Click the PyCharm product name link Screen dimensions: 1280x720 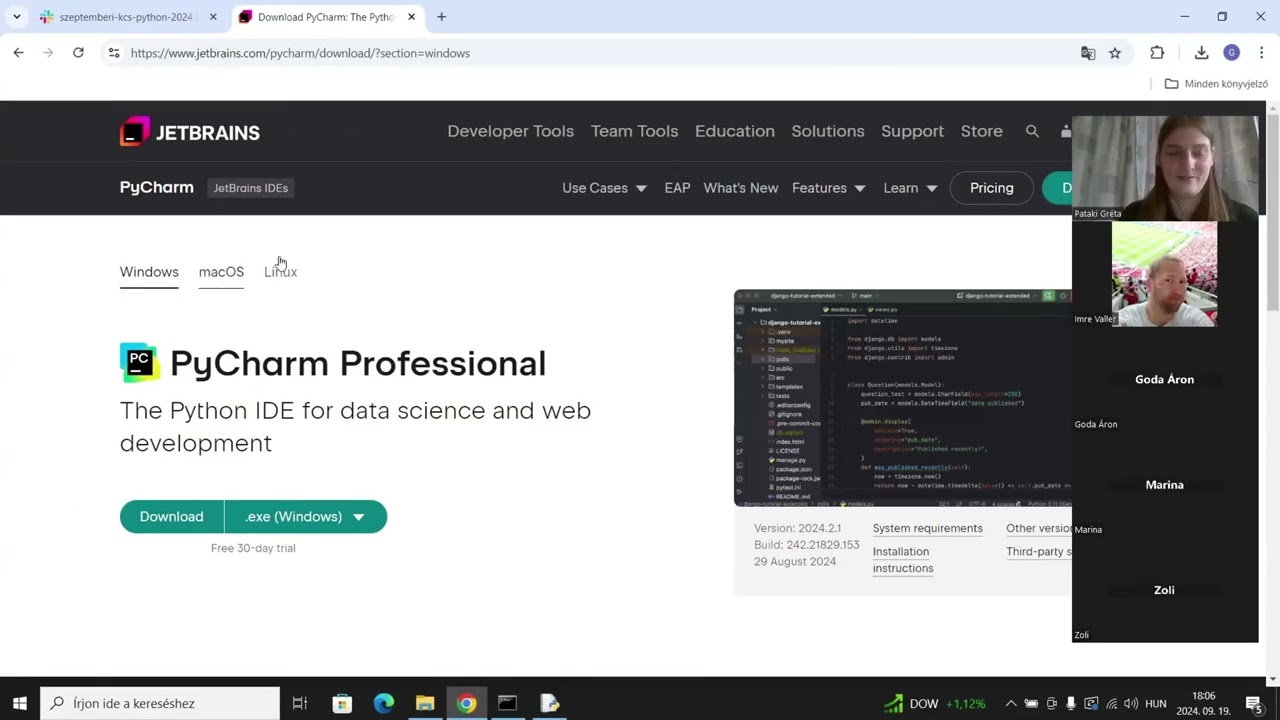(x=157, y=188)
